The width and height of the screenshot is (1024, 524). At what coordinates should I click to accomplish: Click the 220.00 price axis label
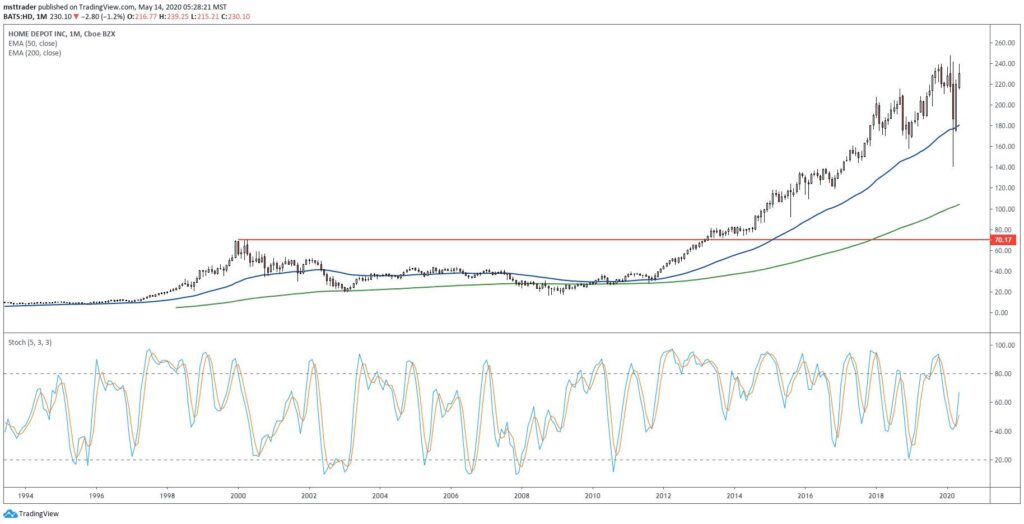pyautogui.click(x=1002, y=84)
